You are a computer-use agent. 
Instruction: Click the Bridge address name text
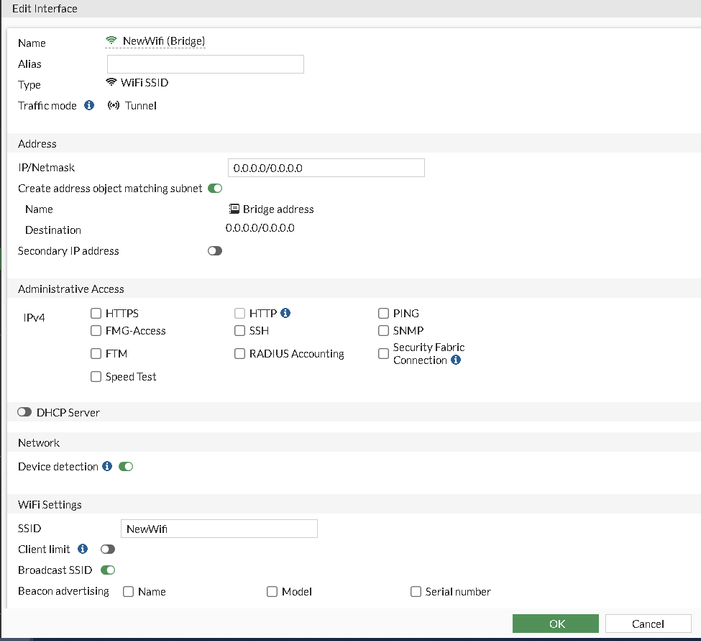[278, 209]
